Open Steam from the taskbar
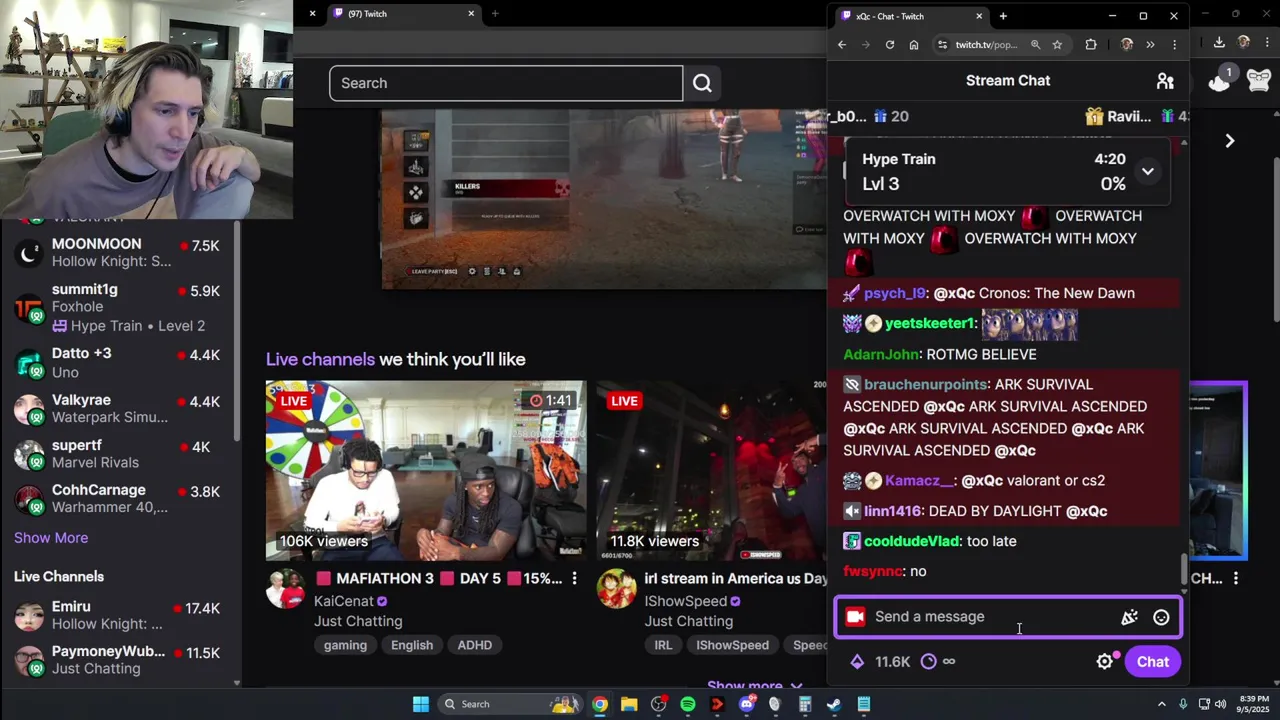1280x720 pixels. (834, 704)
